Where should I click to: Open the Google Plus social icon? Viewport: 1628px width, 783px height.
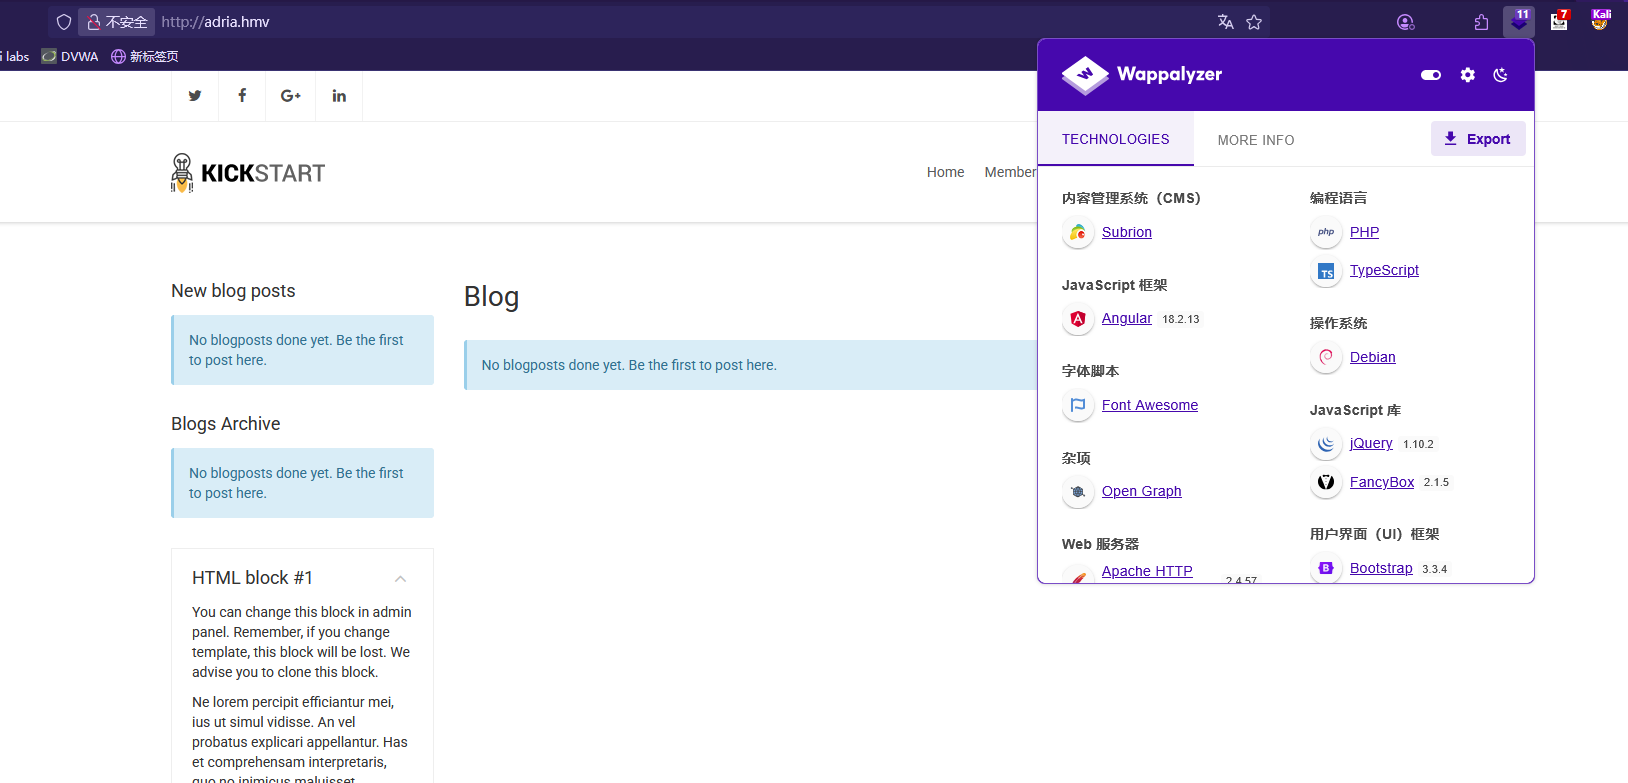pos(290,96)
